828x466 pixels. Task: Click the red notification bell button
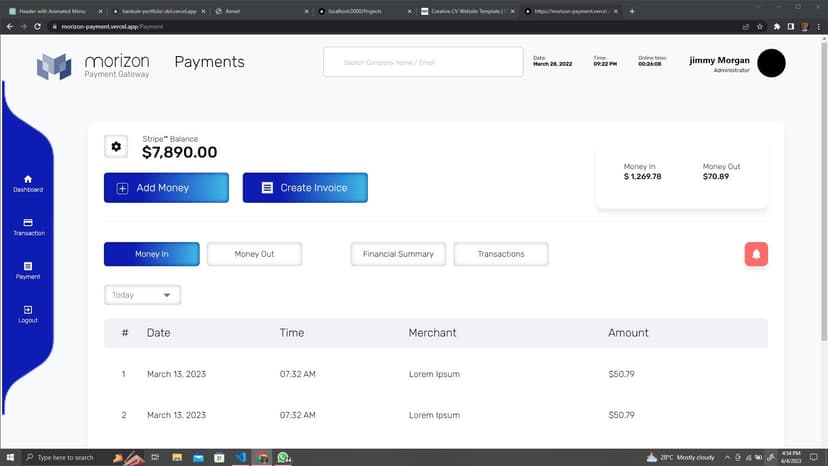click(756, 254)
